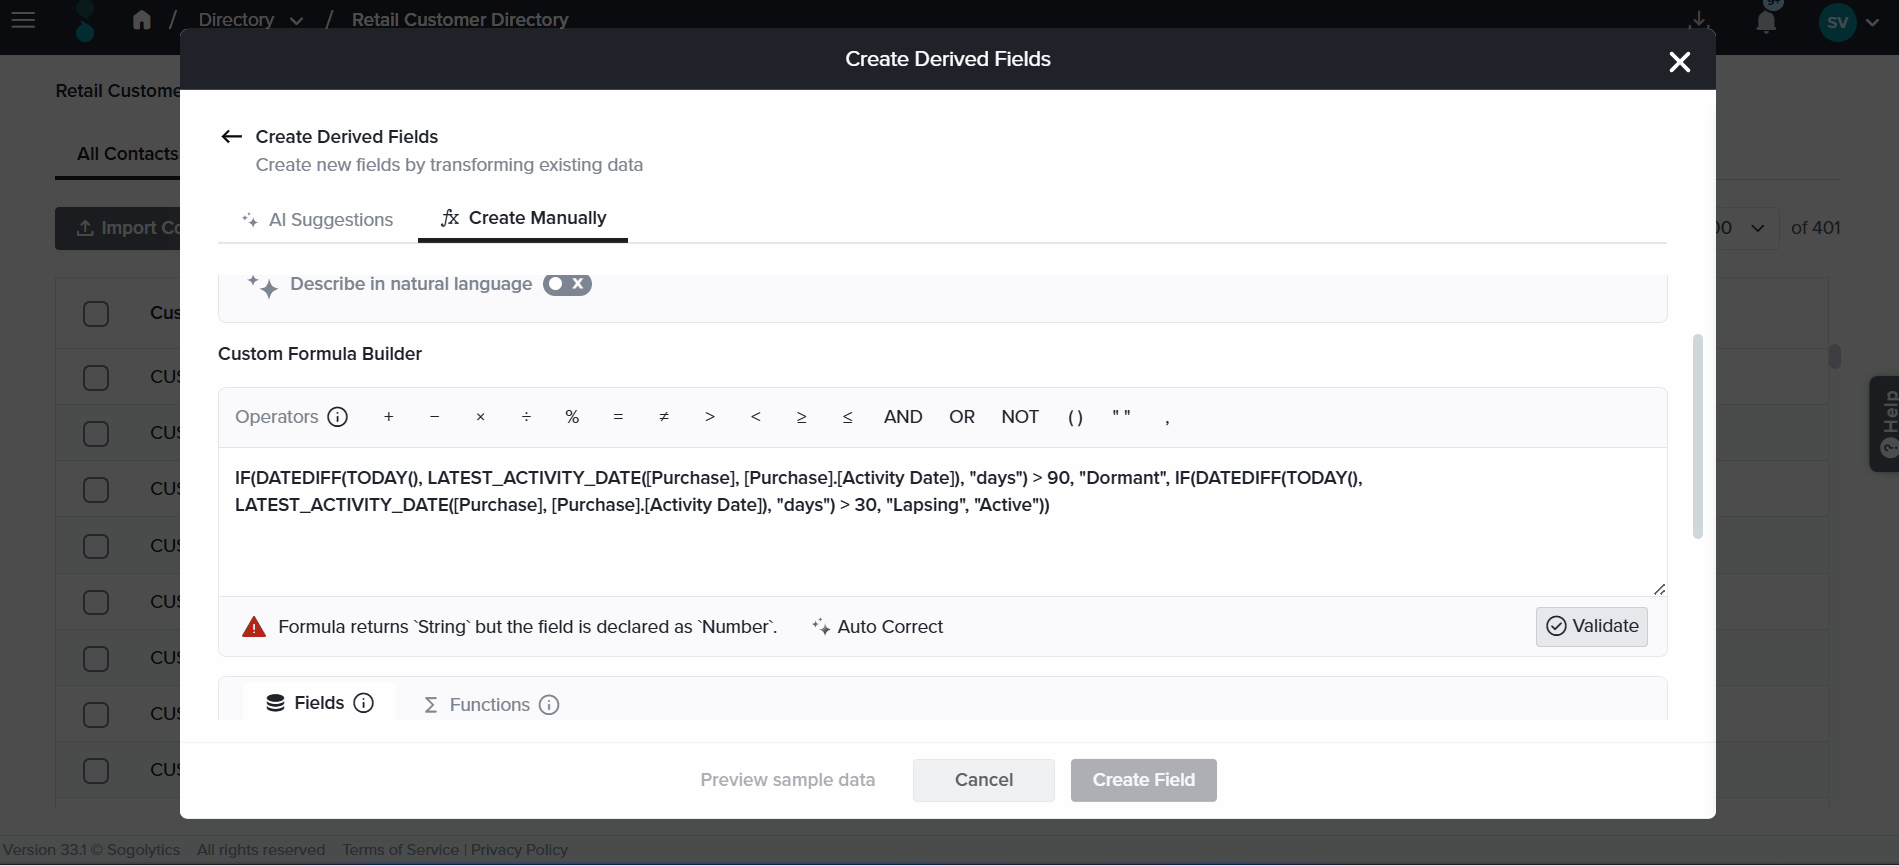Click the back arrow beside Create Derived Fields

pos(232,137)
